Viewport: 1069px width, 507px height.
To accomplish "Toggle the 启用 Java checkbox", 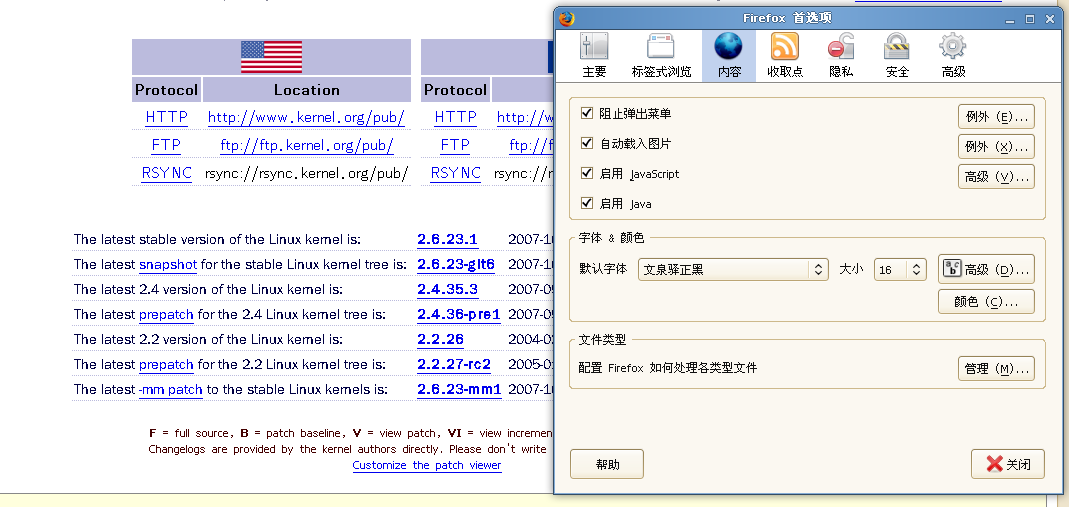I will coord(586,203).
